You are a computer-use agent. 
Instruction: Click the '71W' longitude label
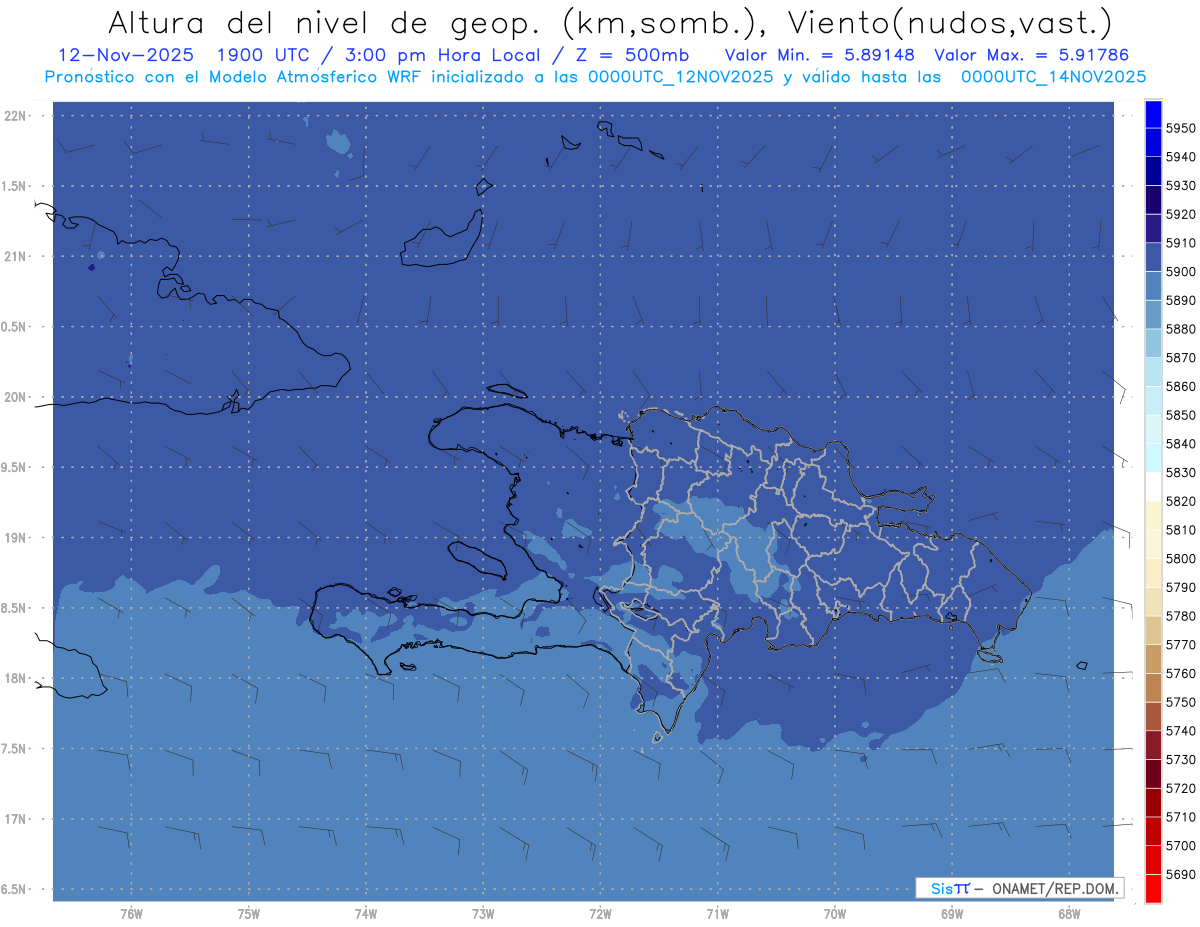point(717,913)
